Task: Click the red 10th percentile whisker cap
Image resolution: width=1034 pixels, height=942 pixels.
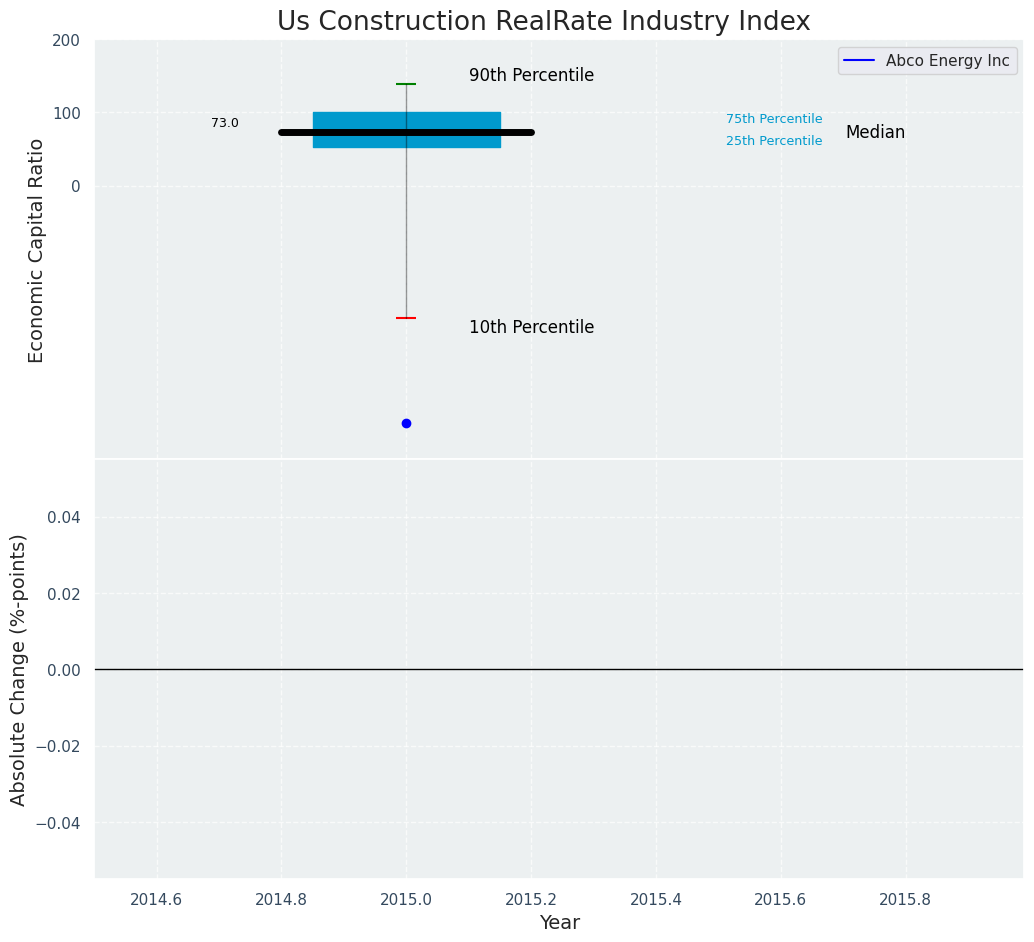Action: tap(406, 318)
